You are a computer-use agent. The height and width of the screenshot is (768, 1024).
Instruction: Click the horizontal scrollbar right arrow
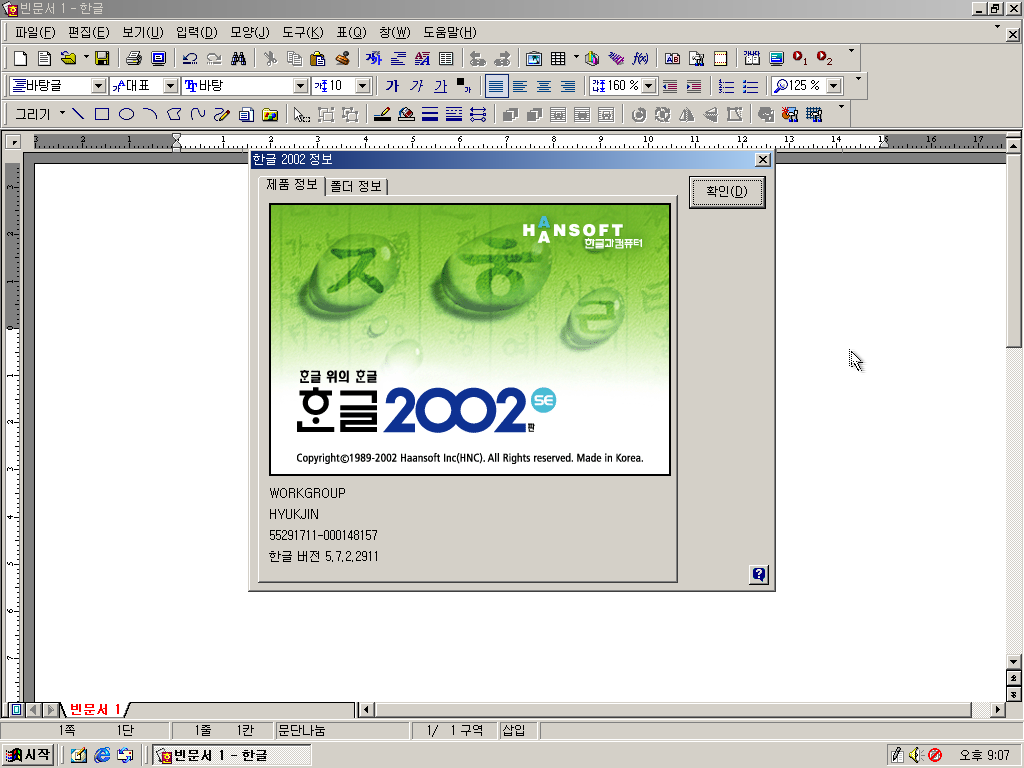point(997,709)
